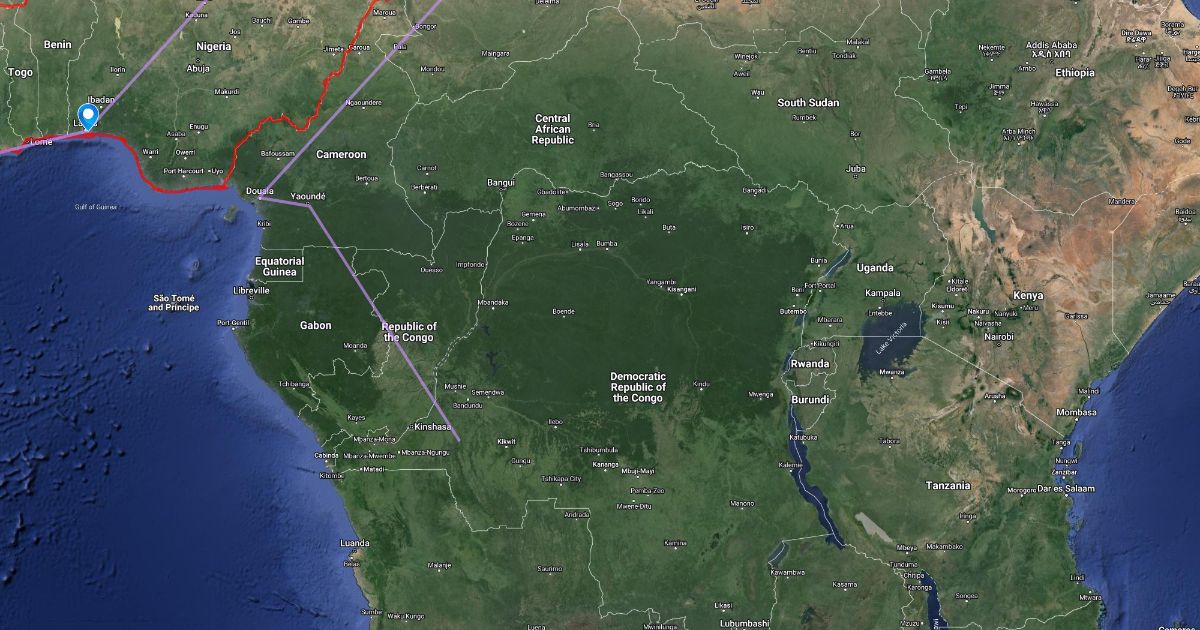Click the Kinshasa city label
The width and height of the screenshot is (1200, 630).
pyautogui.click(x=433, y=427)
